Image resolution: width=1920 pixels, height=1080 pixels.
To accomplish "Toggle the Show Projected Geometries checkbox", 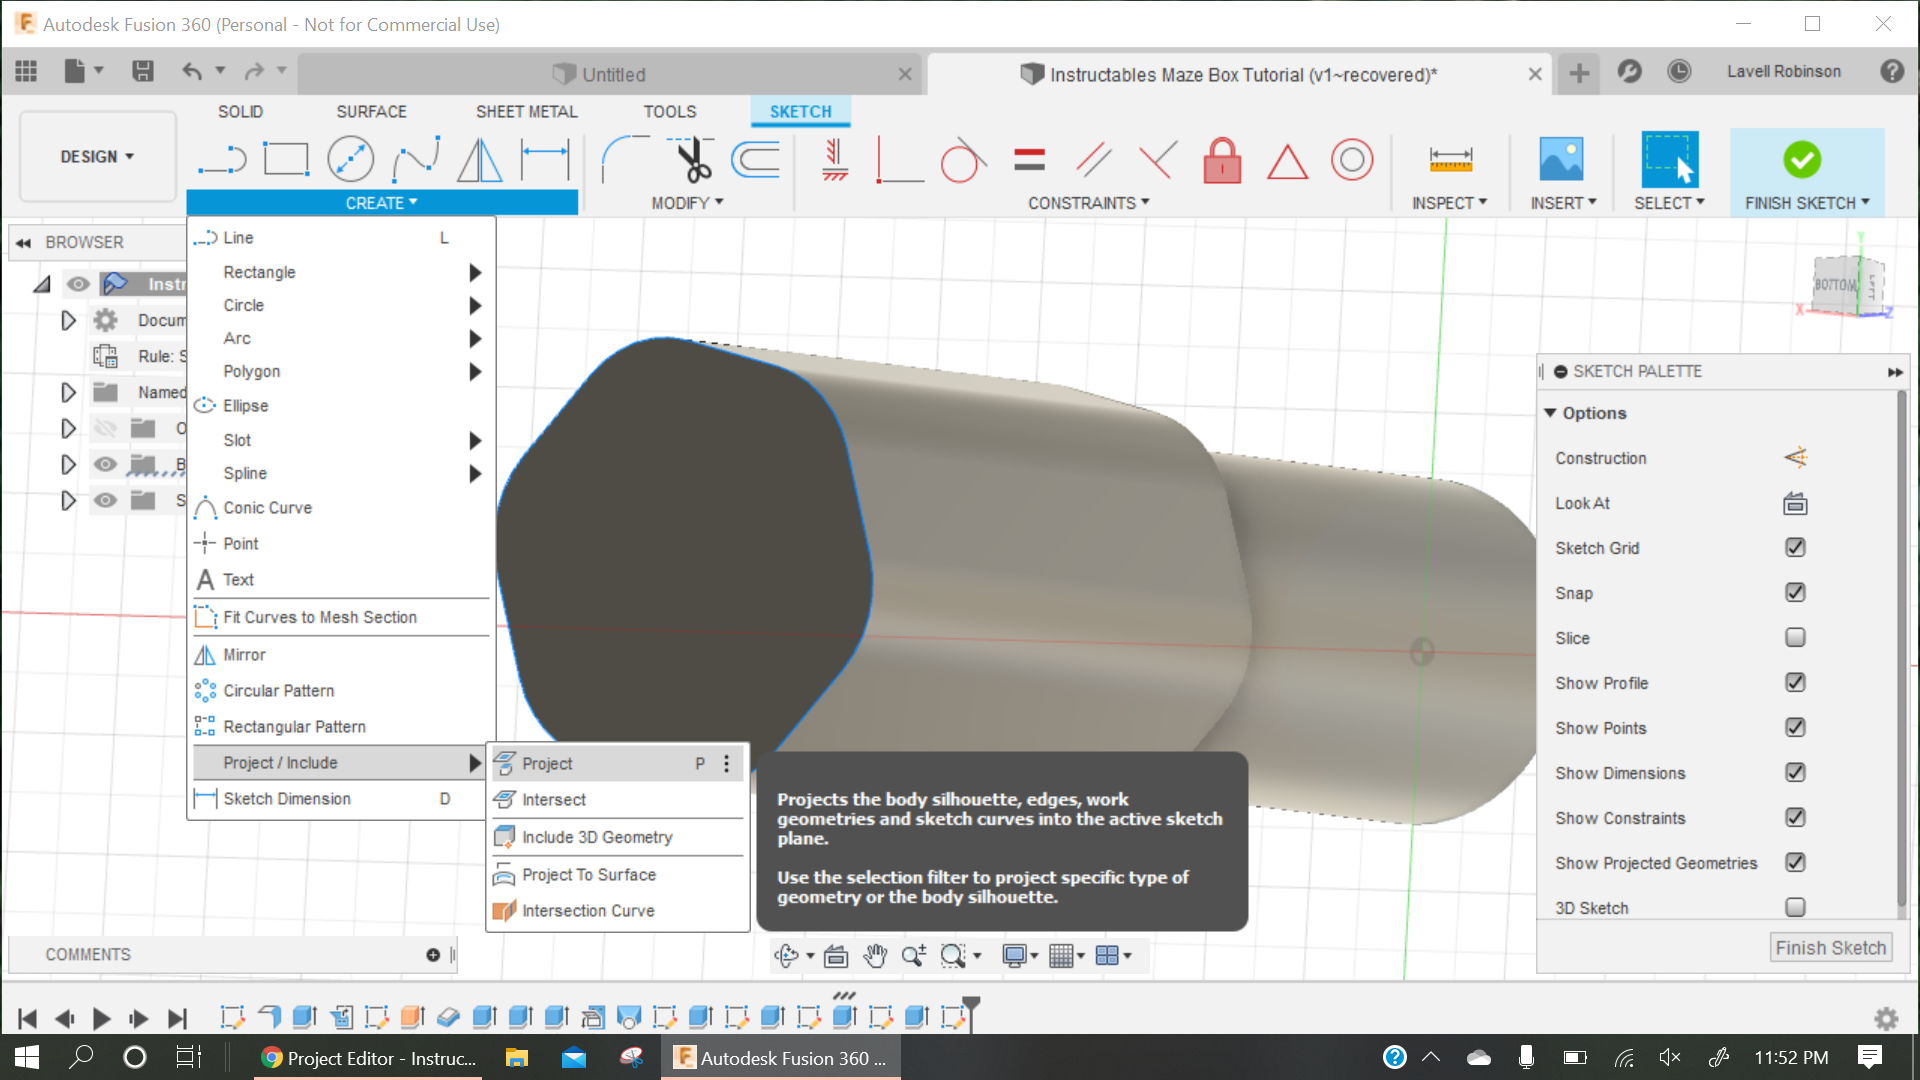I will (x=1795, y=862).
